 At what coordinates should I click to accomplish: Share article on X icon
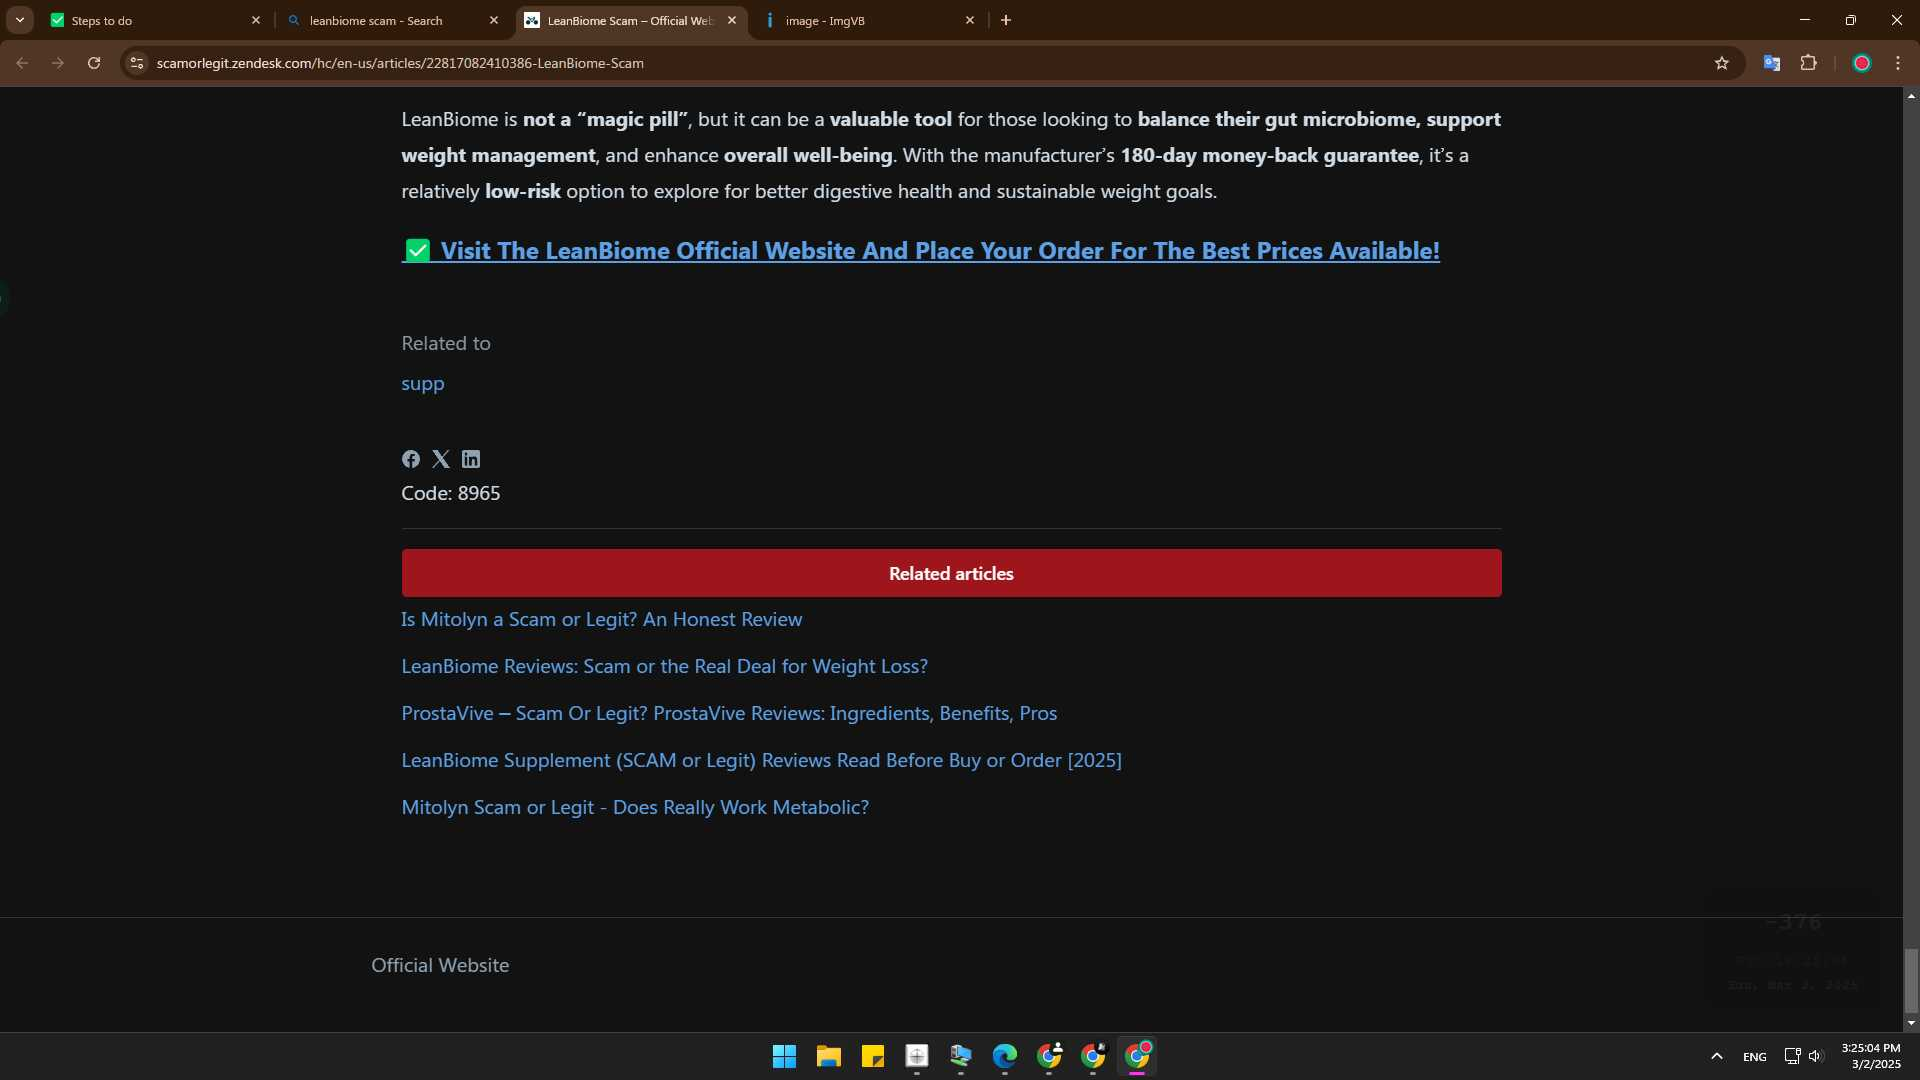(x=441, y=459)
